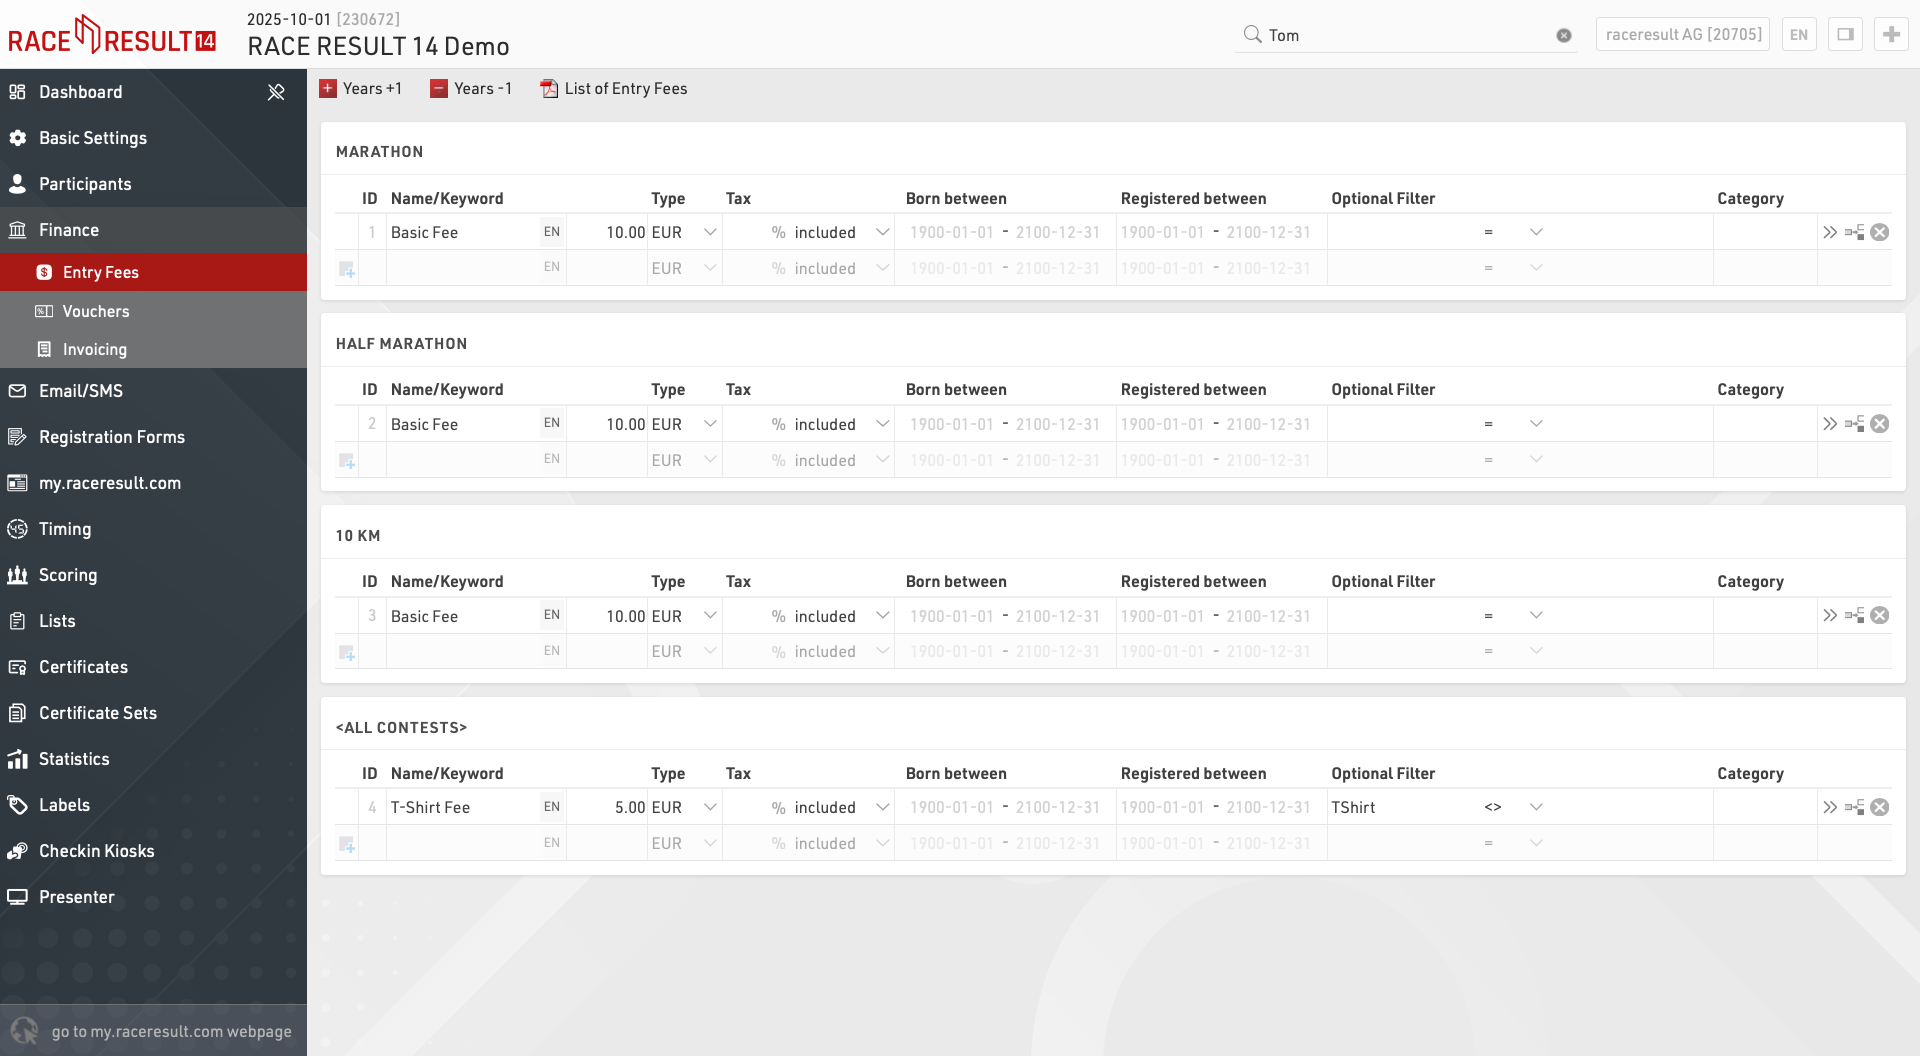Go to Participants in the sidebar
This screenshot has width=1920, height=1056.
tap(85, 184)
